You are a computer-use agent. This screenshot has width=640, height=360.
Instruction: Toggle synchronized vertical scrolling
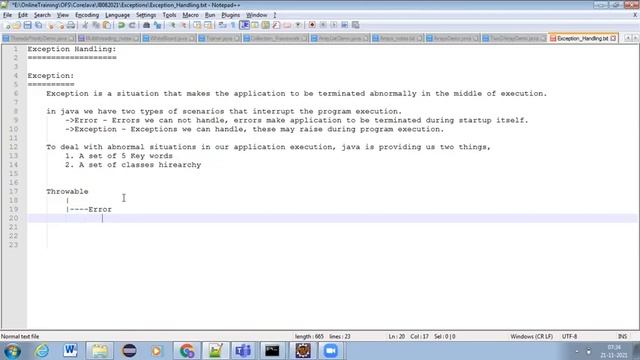(x=197, y=25)
